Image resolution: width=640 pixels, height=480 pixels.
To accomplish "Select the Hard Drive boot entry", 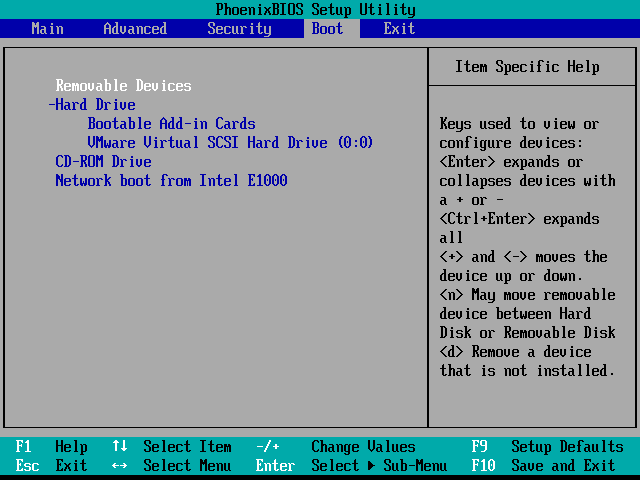I will [96, 105].
